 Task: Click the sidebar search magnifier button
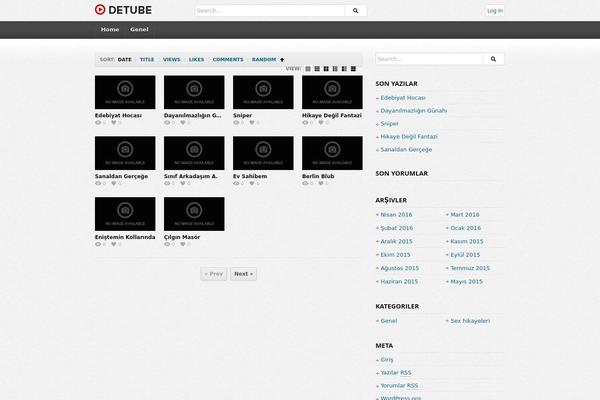tap(493, 59)
